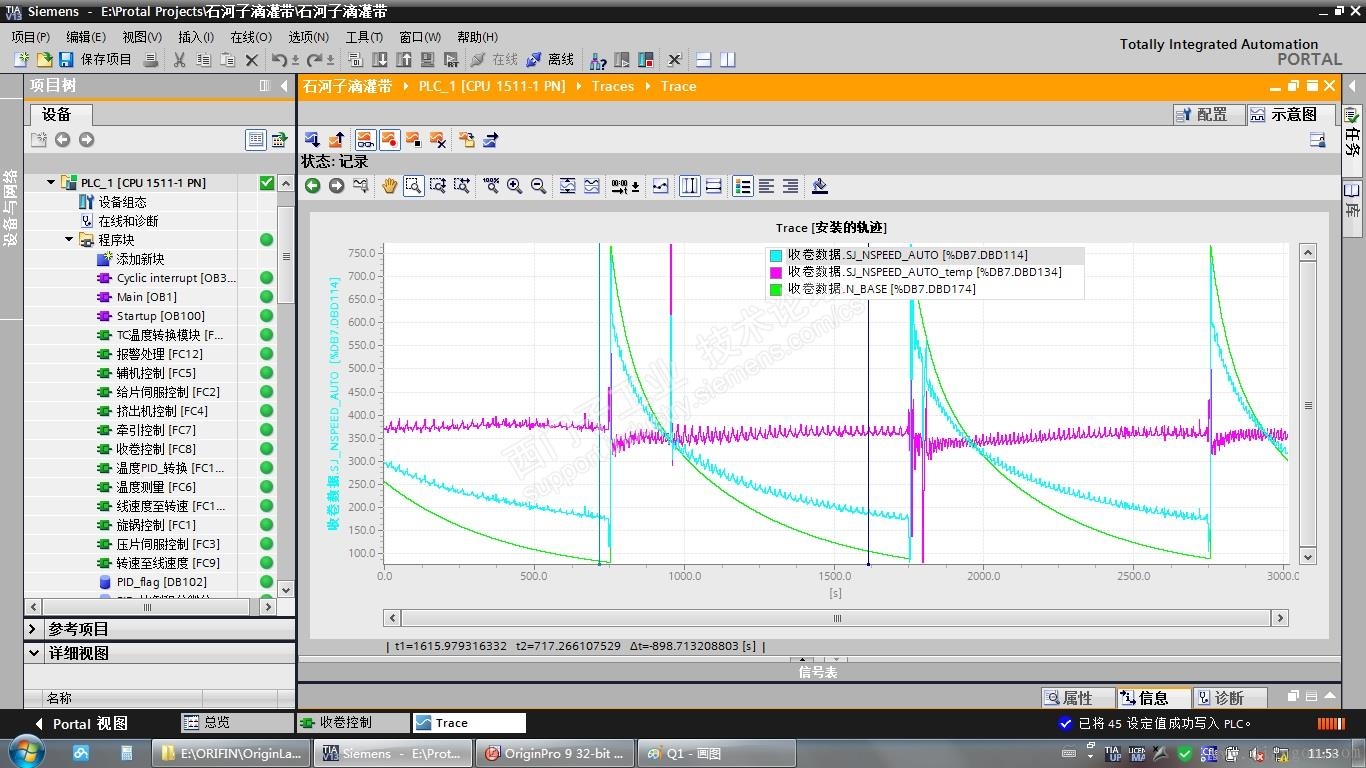Expand the 参考项目 panel

[x=32, y=629]
